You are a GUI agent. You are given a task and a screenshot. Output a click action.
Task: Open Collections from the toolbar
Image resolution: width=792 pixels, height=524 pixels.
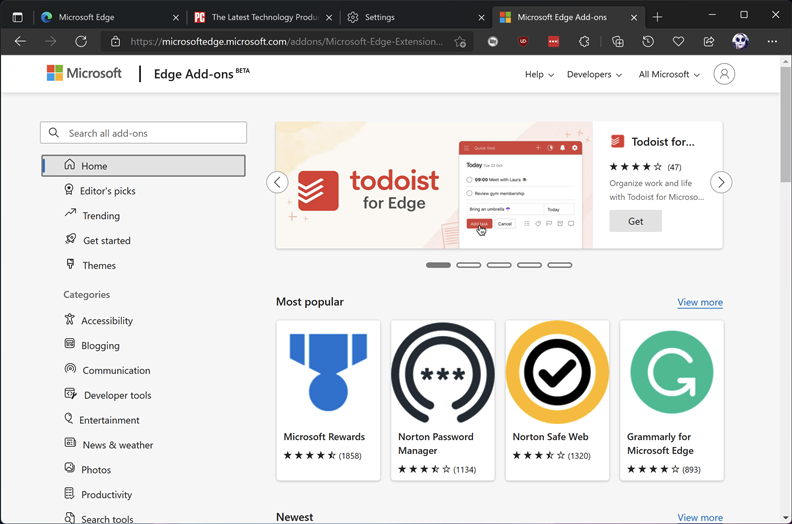617,41
